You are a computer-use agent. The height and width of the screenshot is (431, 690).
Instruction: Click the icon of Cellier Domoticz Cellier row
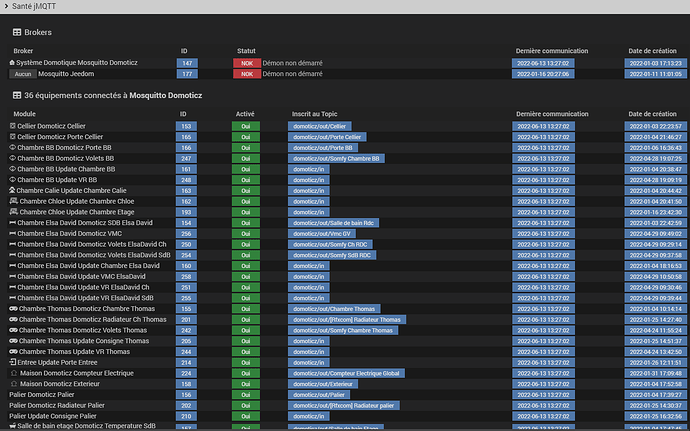(12, 126)
